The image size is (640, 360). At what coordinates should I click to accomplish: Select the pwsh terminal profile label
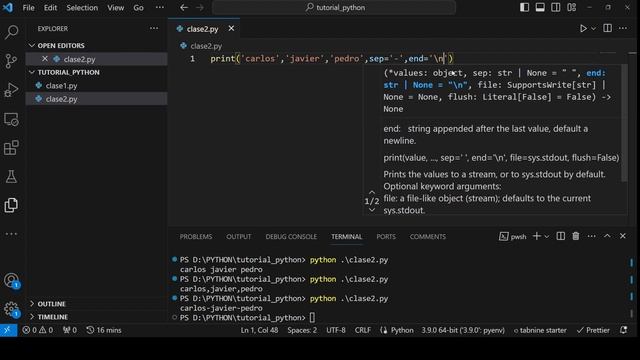pos(513,236)
